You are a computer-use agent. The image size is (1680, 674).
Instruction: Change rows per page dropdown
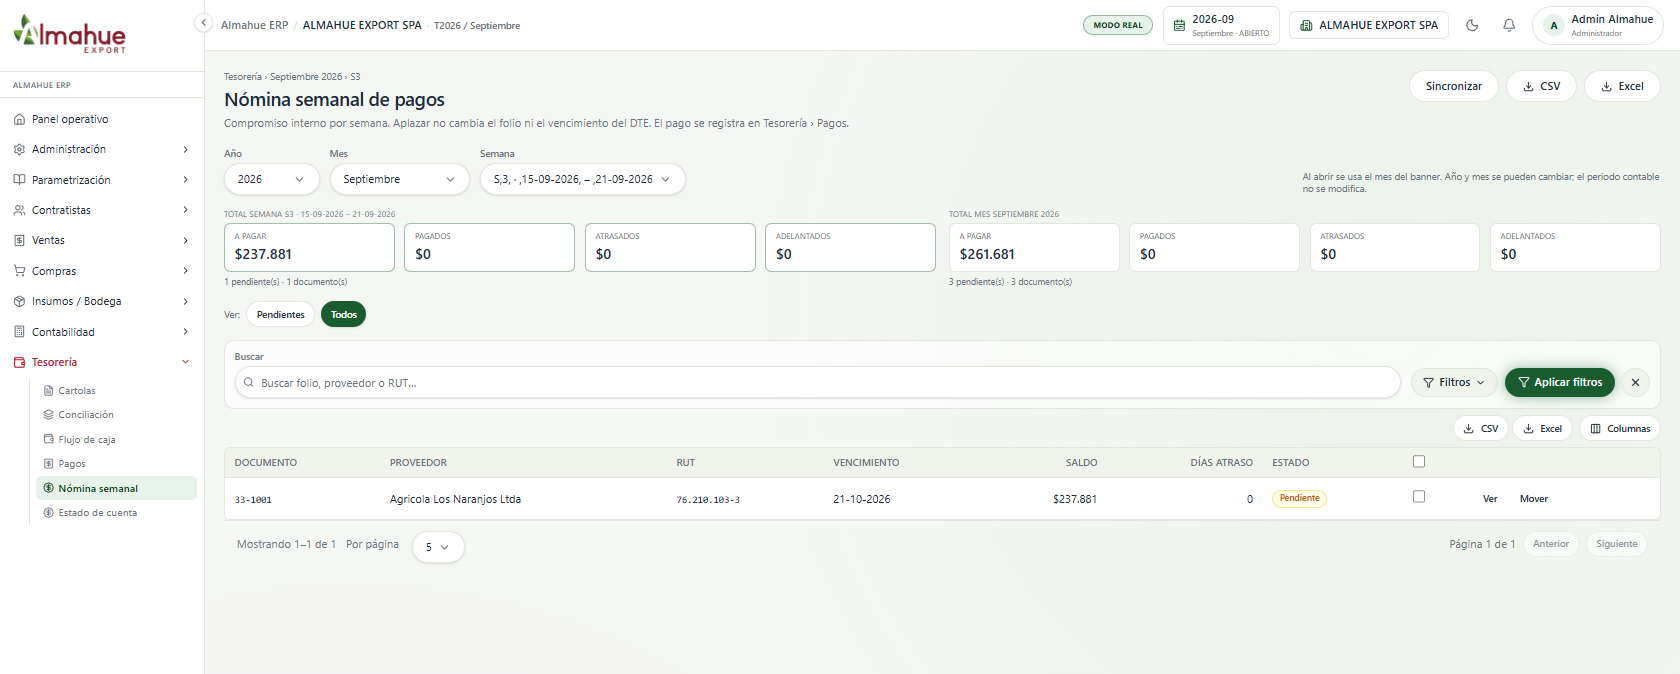(x=438, y=547)
